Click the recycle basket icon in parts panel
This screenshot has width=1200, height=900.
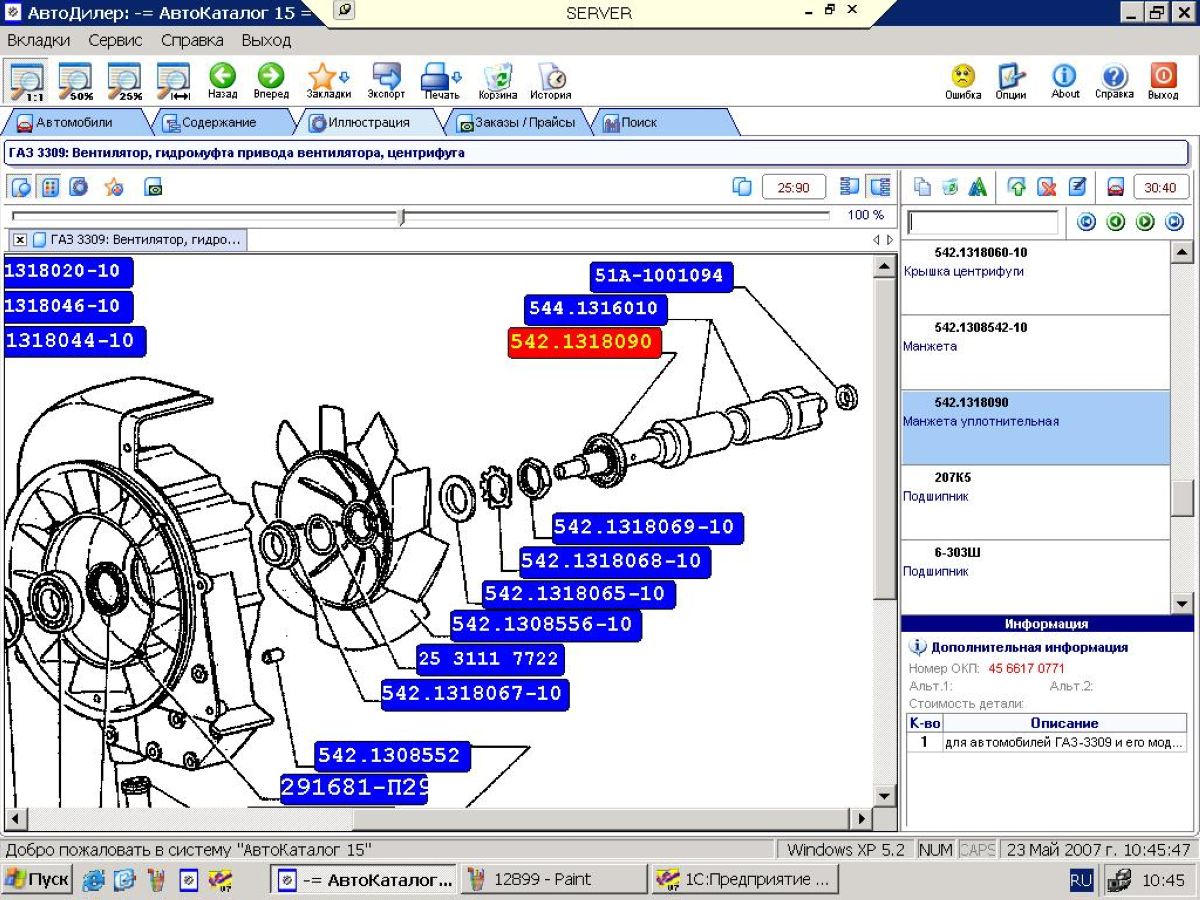(950, 187)
